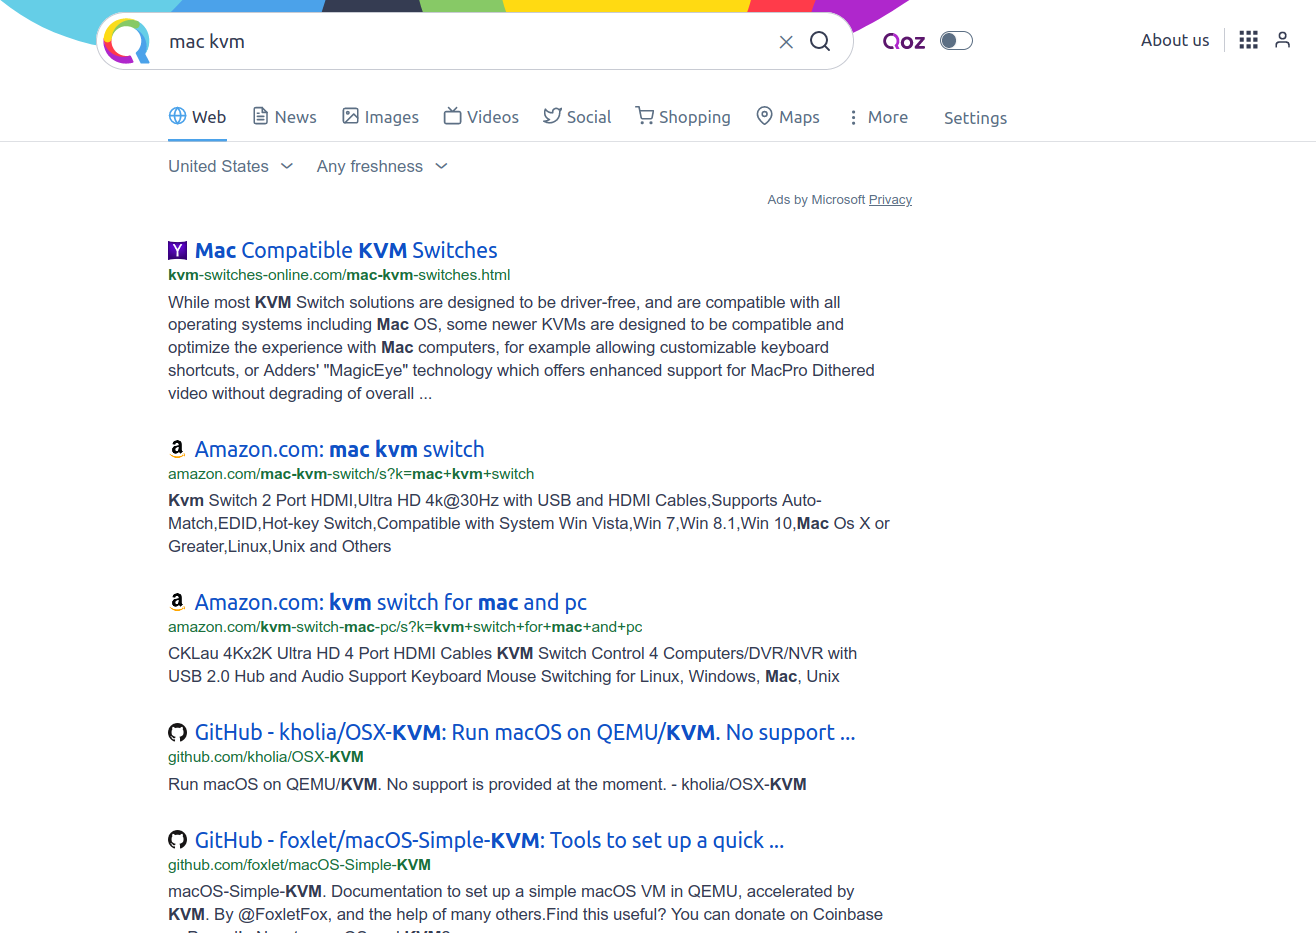1316x933 pixels.
Task: Open the Privacy link next to Ads by Microsoft
Action: click(890, 200)
